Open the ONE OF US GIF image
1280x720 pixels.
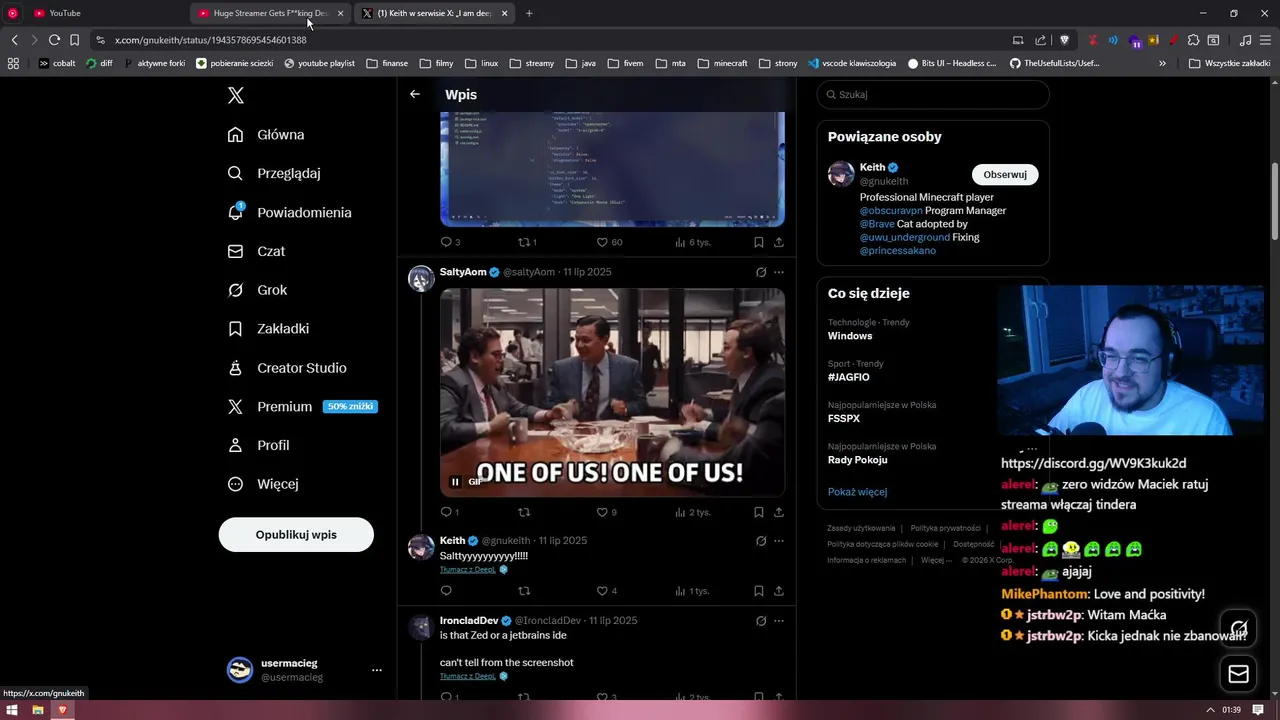click(612, 392)
